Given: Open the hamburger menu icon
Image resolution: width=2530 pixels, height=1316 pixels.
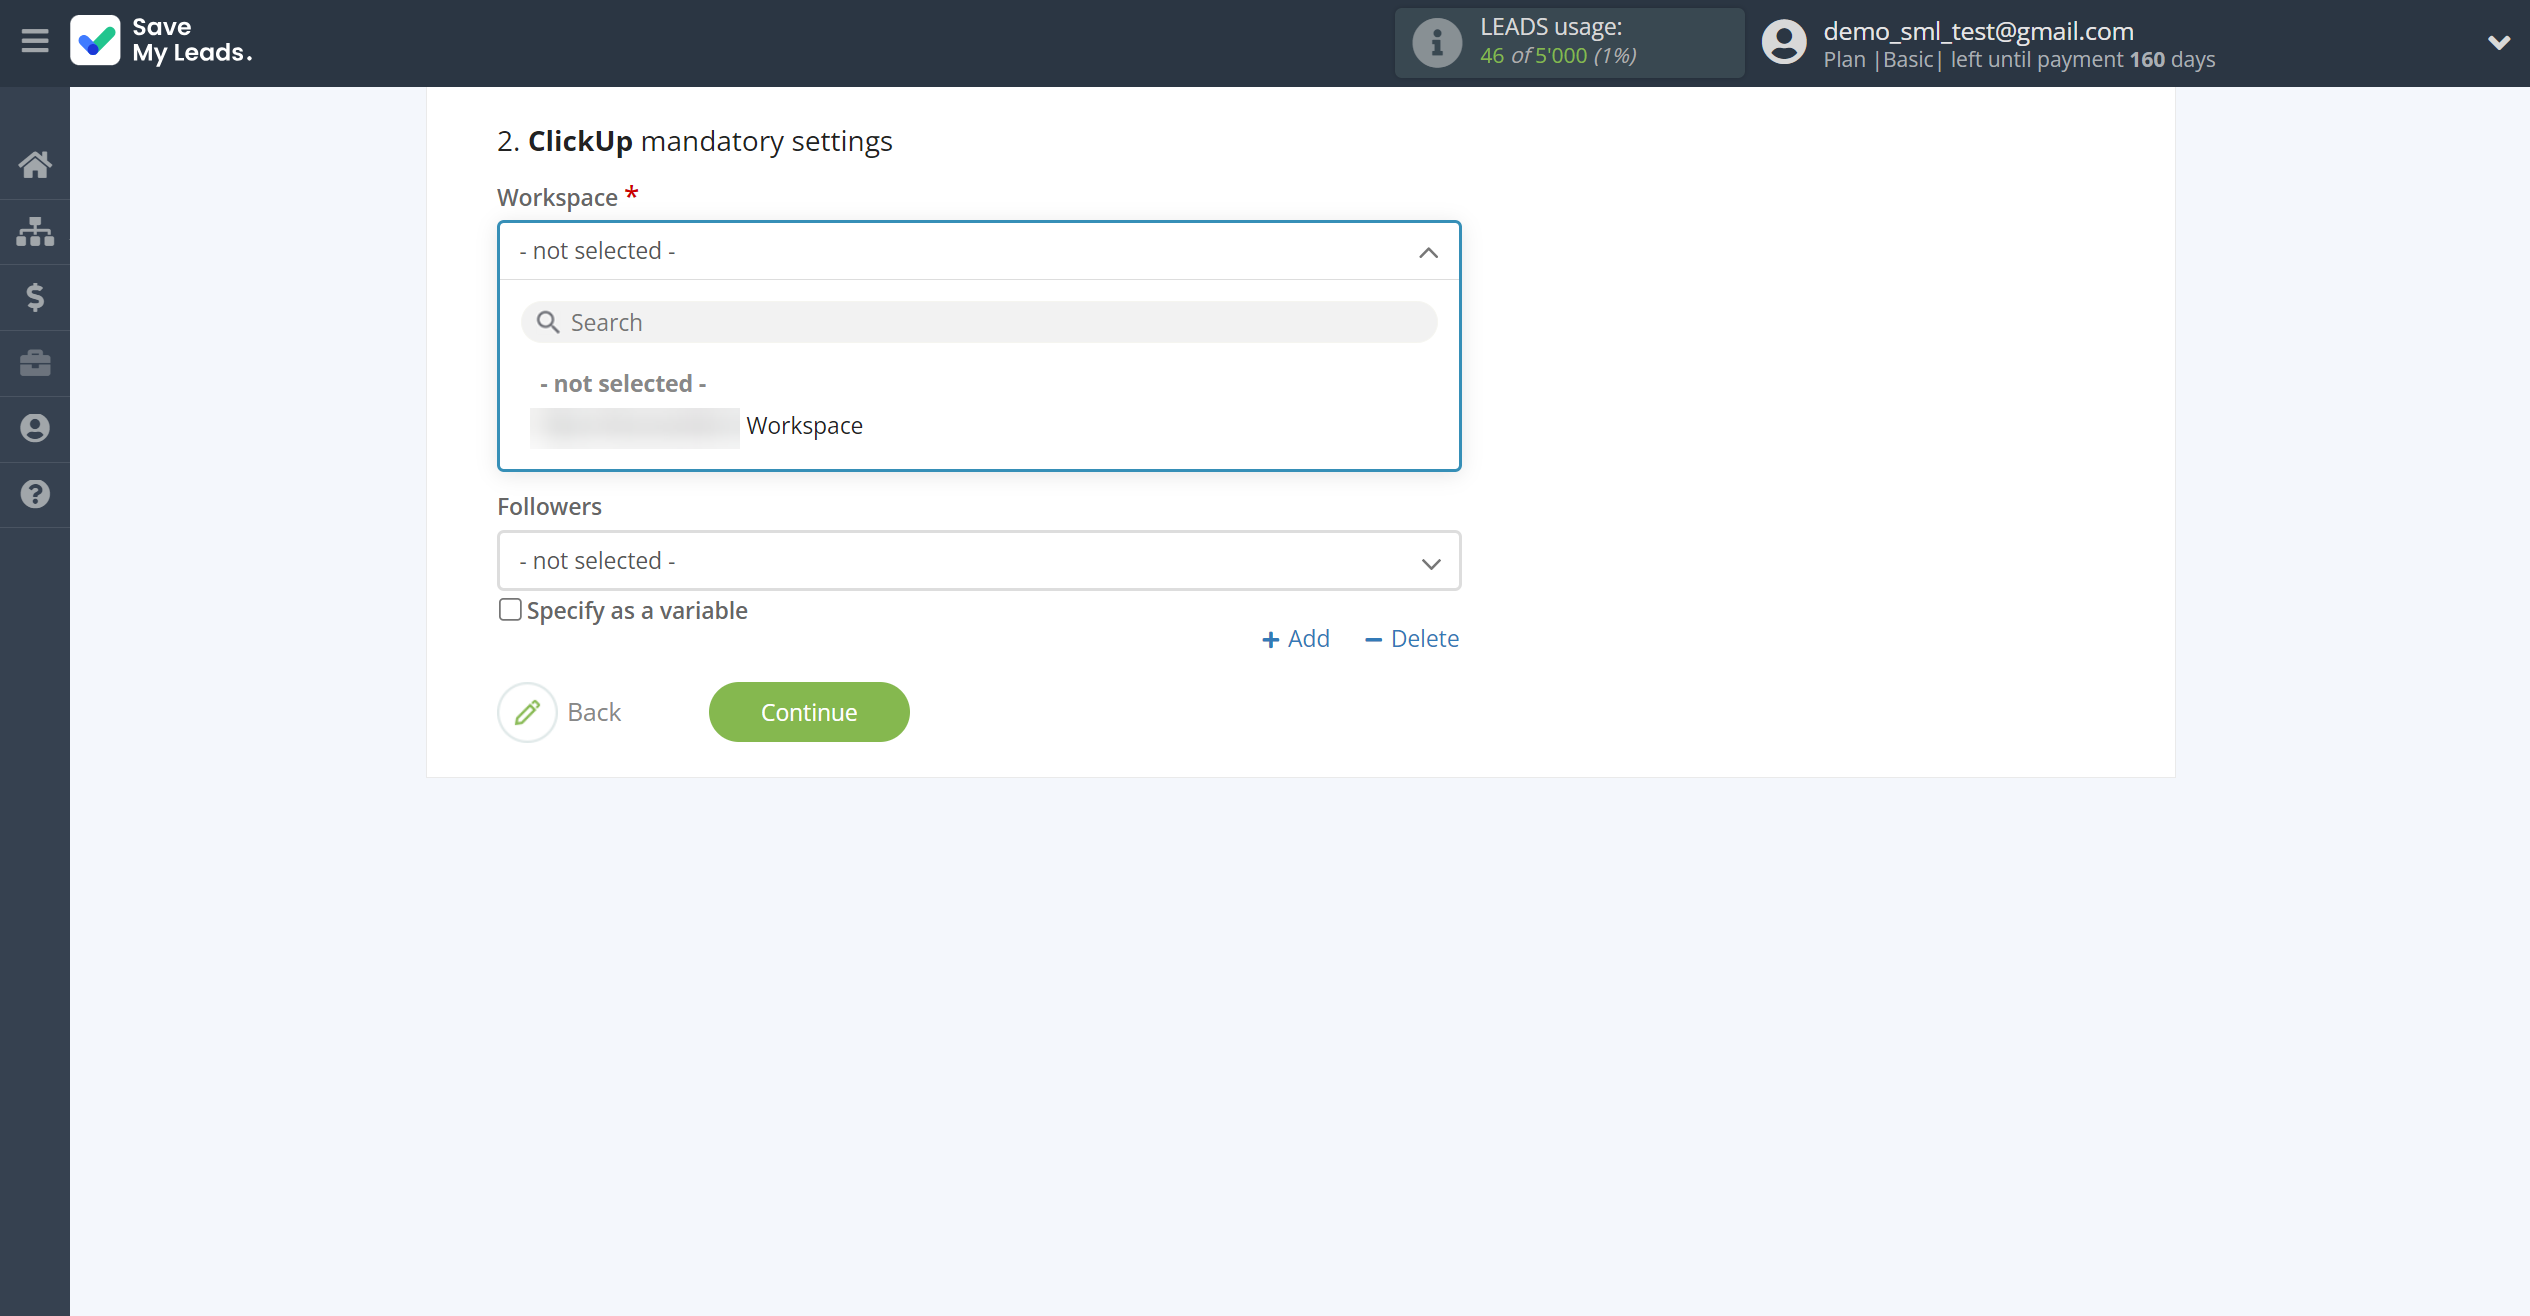Looking at the screenshot, I should [35, 41].
